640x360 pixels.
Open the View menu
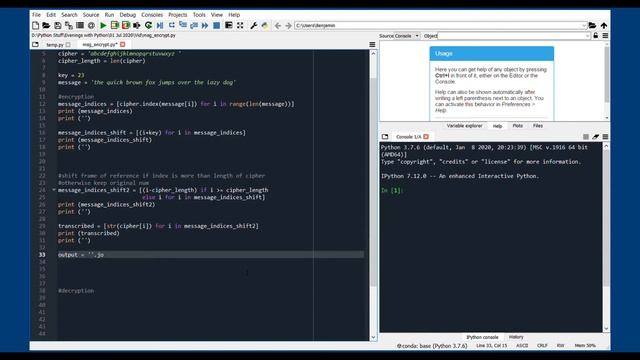pos(217,15)
